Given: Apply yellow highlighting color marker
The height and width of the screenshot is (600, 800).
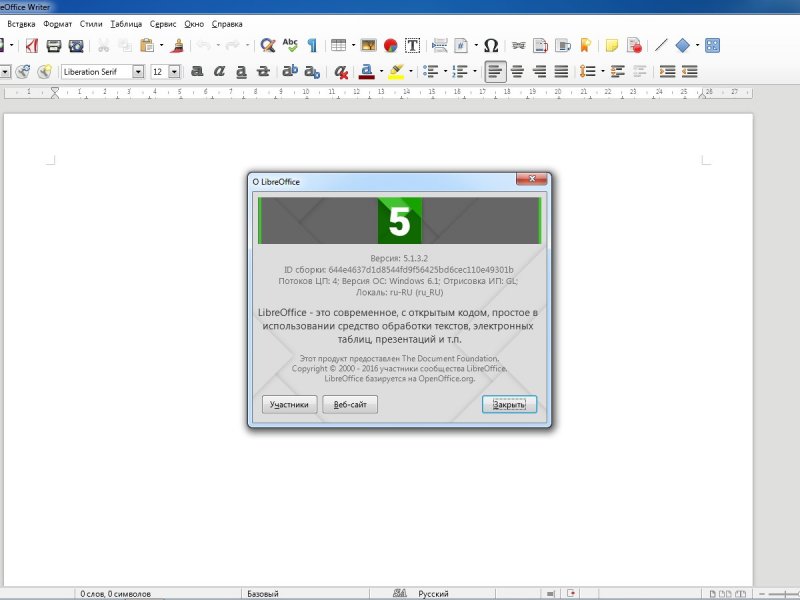Looking at the screenshot, I should click(396, 72).
